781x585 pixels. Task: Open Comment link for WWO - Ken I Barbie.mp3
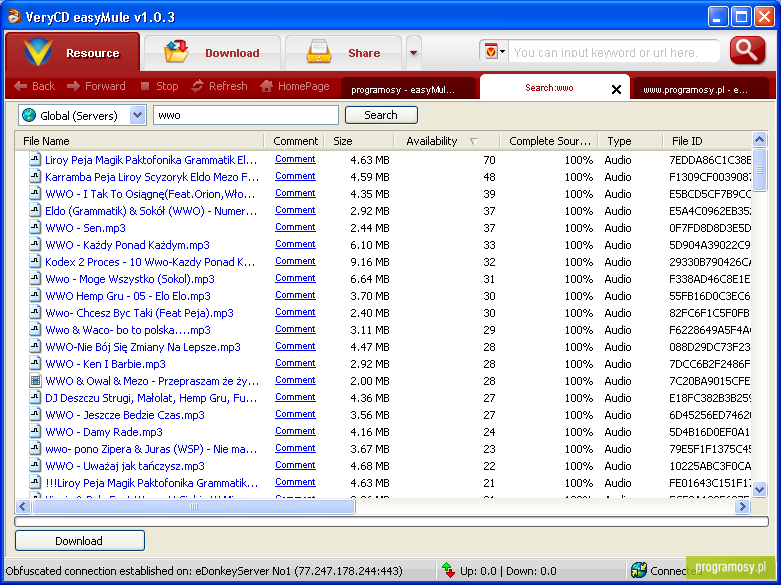(295, 363)
